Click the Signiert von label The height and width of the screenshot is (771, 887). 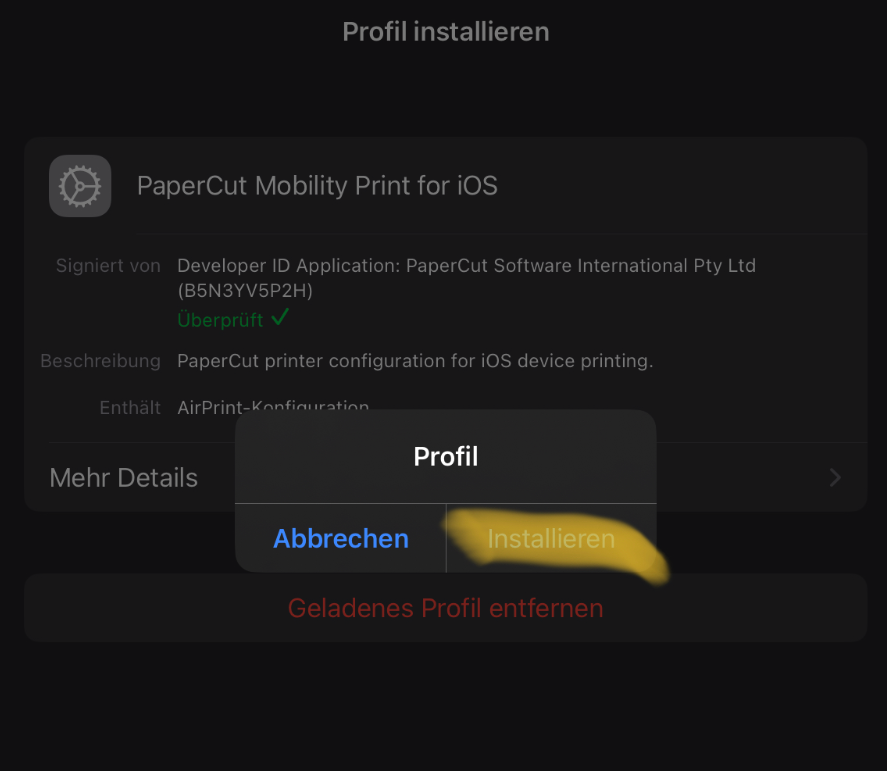click(108, 266)
